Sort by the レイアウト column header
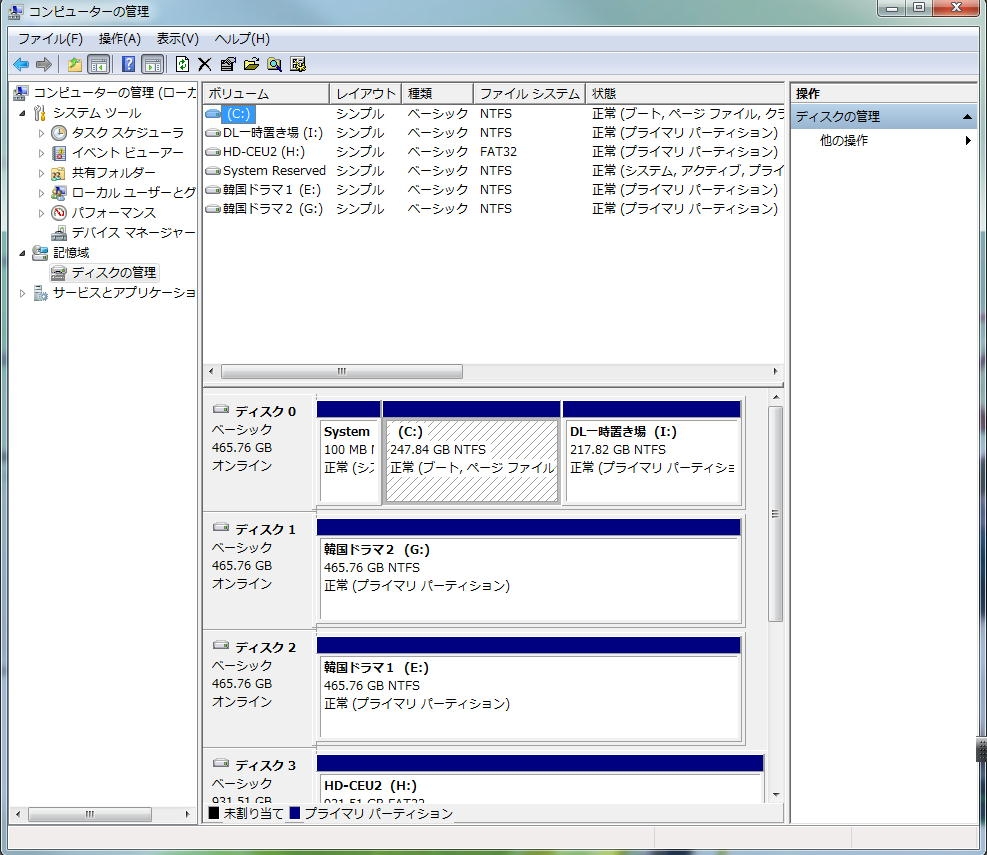This screenshot has height=855, width=987. pyautogui.click(x=365, y=94)
